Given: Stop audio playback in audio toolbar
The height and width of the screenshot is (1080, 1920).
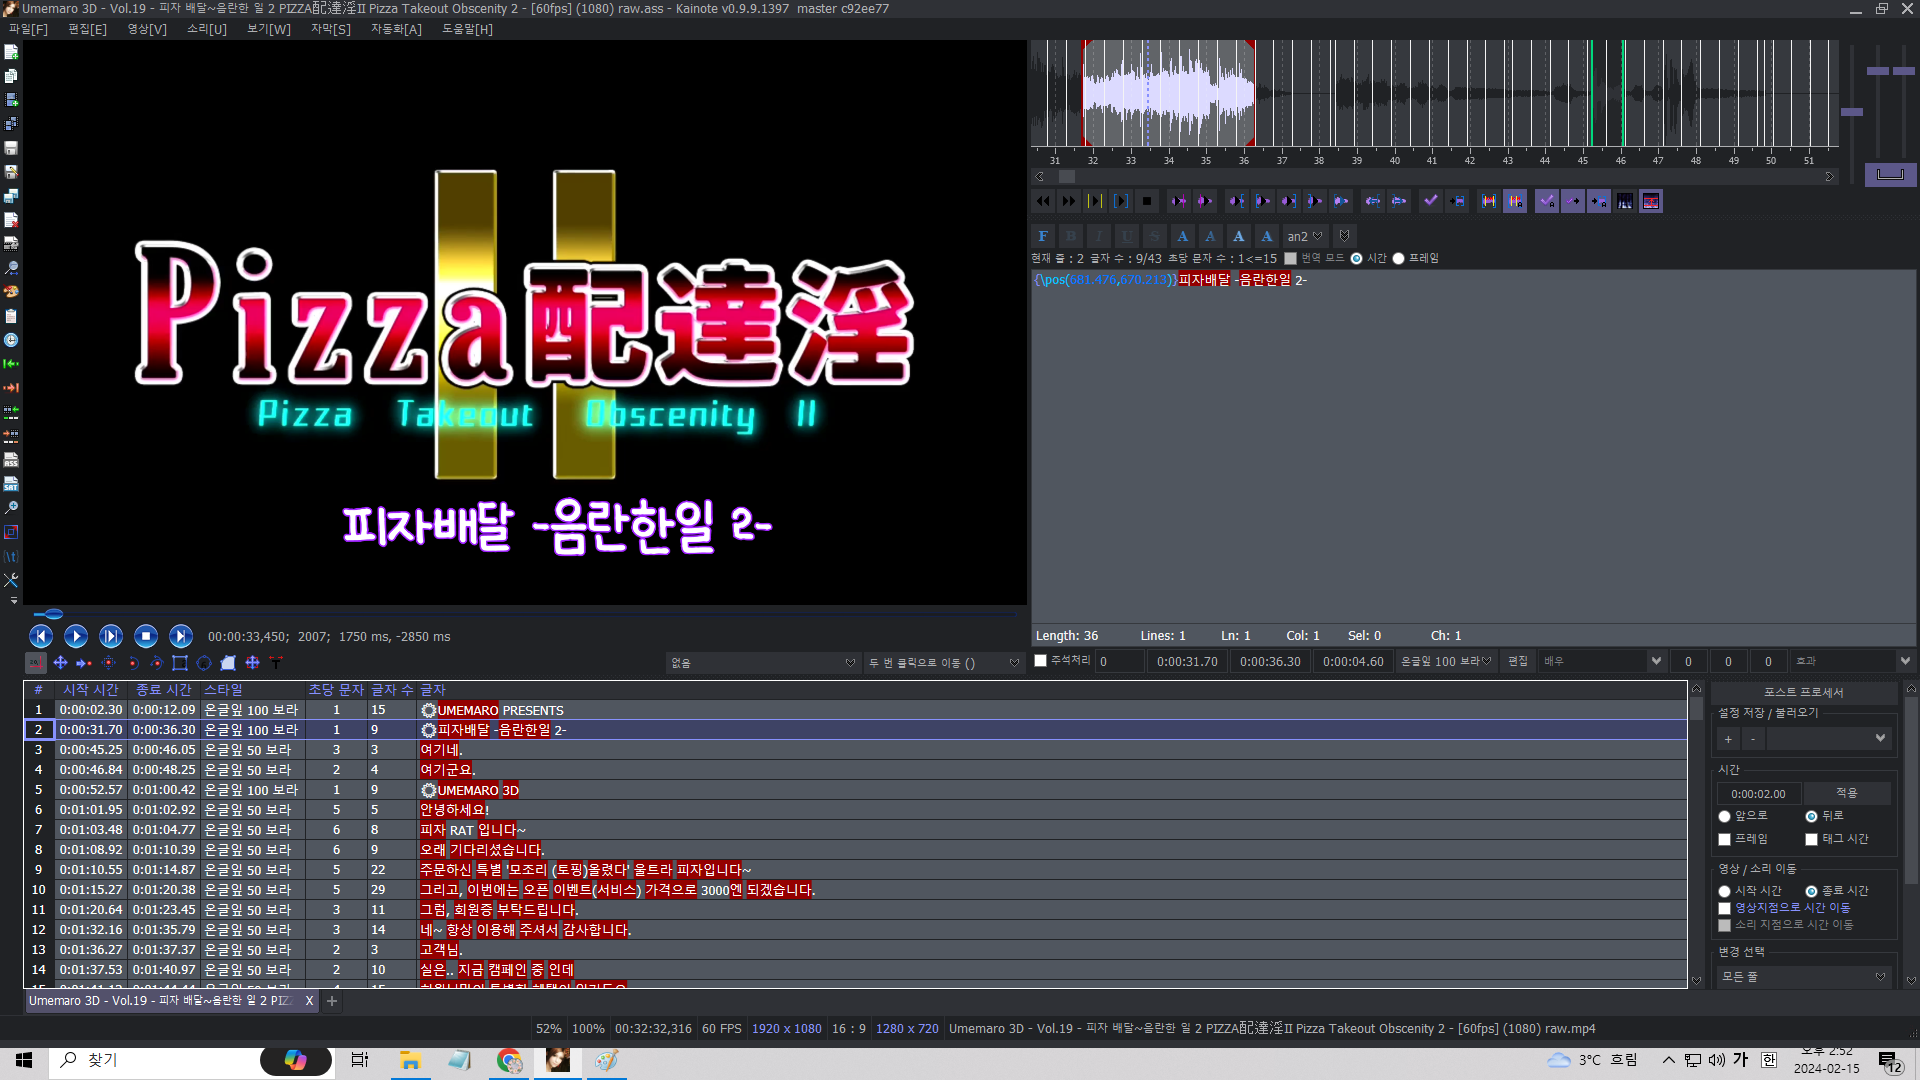Looking at the screenshot, I should point(1147,201).
